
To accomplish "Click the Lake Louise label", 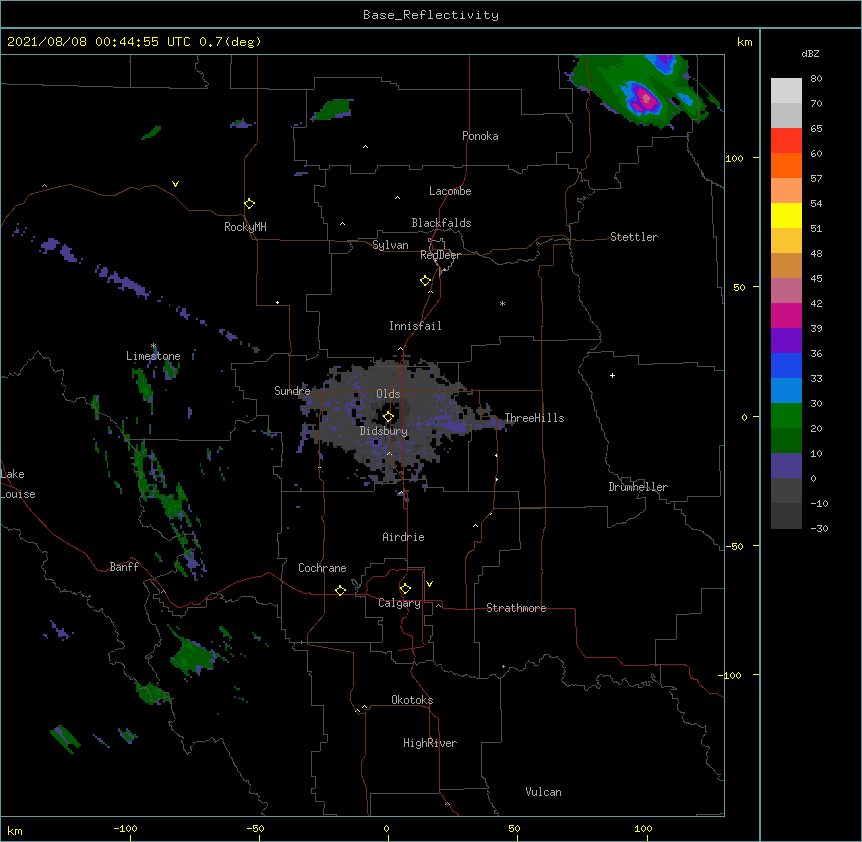I will (18, 484).
